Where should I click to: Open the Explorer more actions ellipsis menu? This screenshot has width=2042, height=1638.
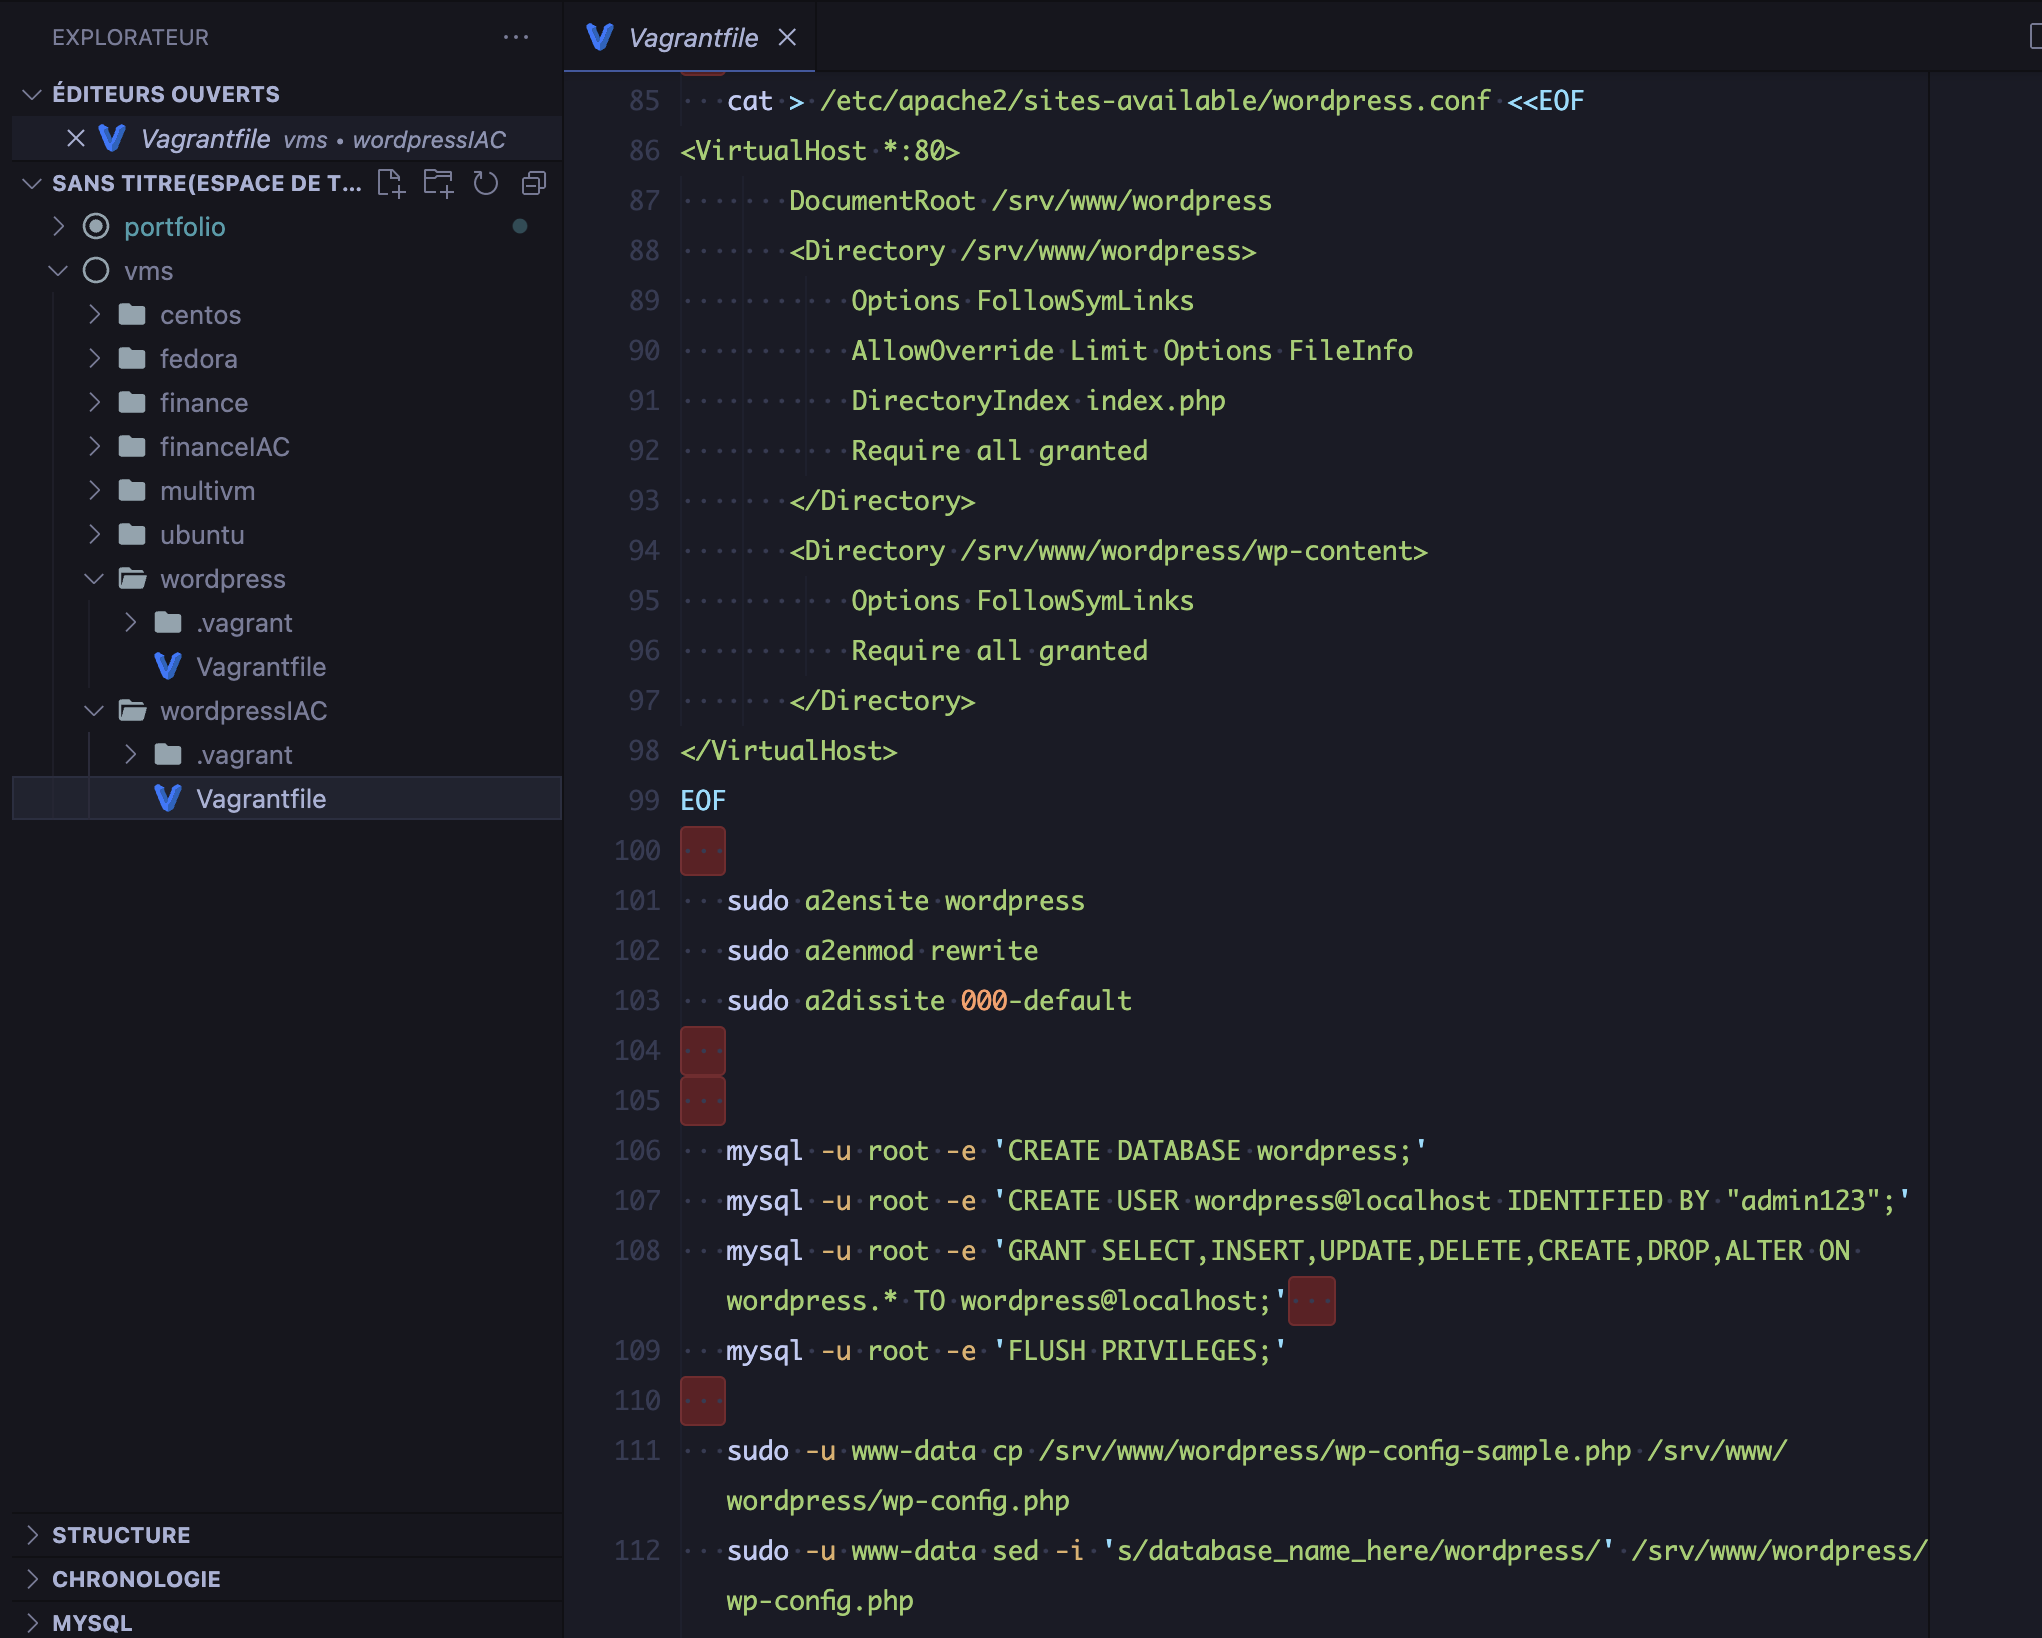click(516, 37)
